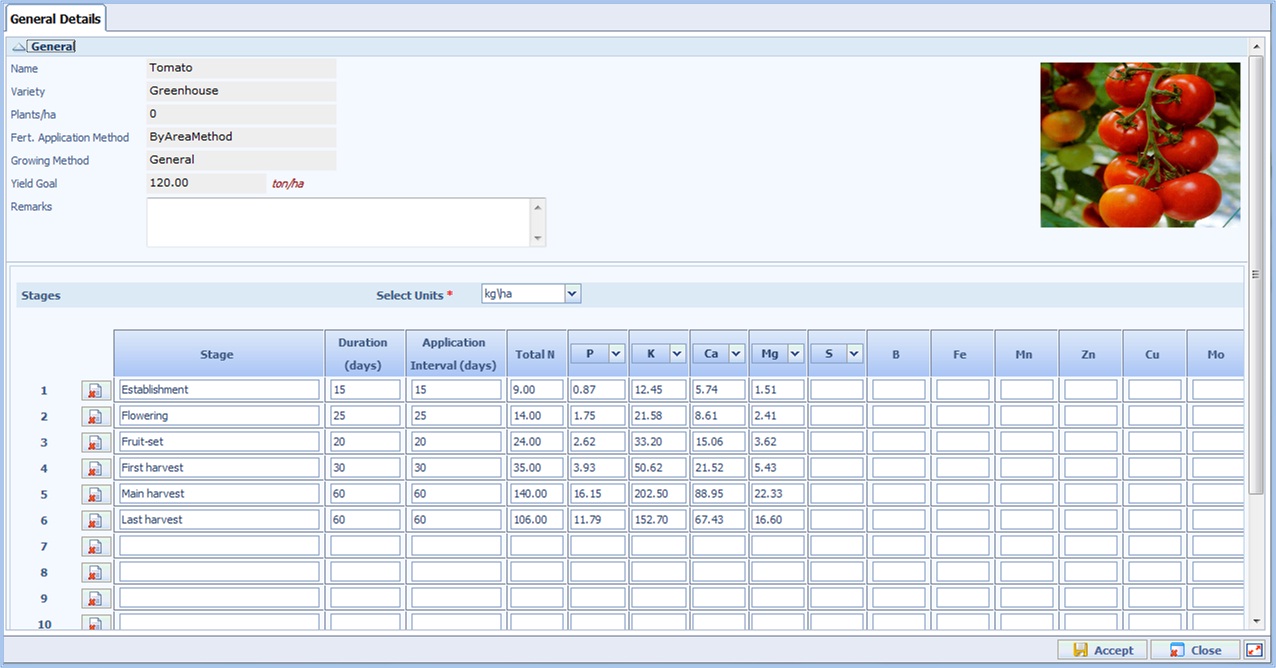This screenshot has width=1276, height=668.
Task: Switch to the General Details tab
Action: coord(55,19)
